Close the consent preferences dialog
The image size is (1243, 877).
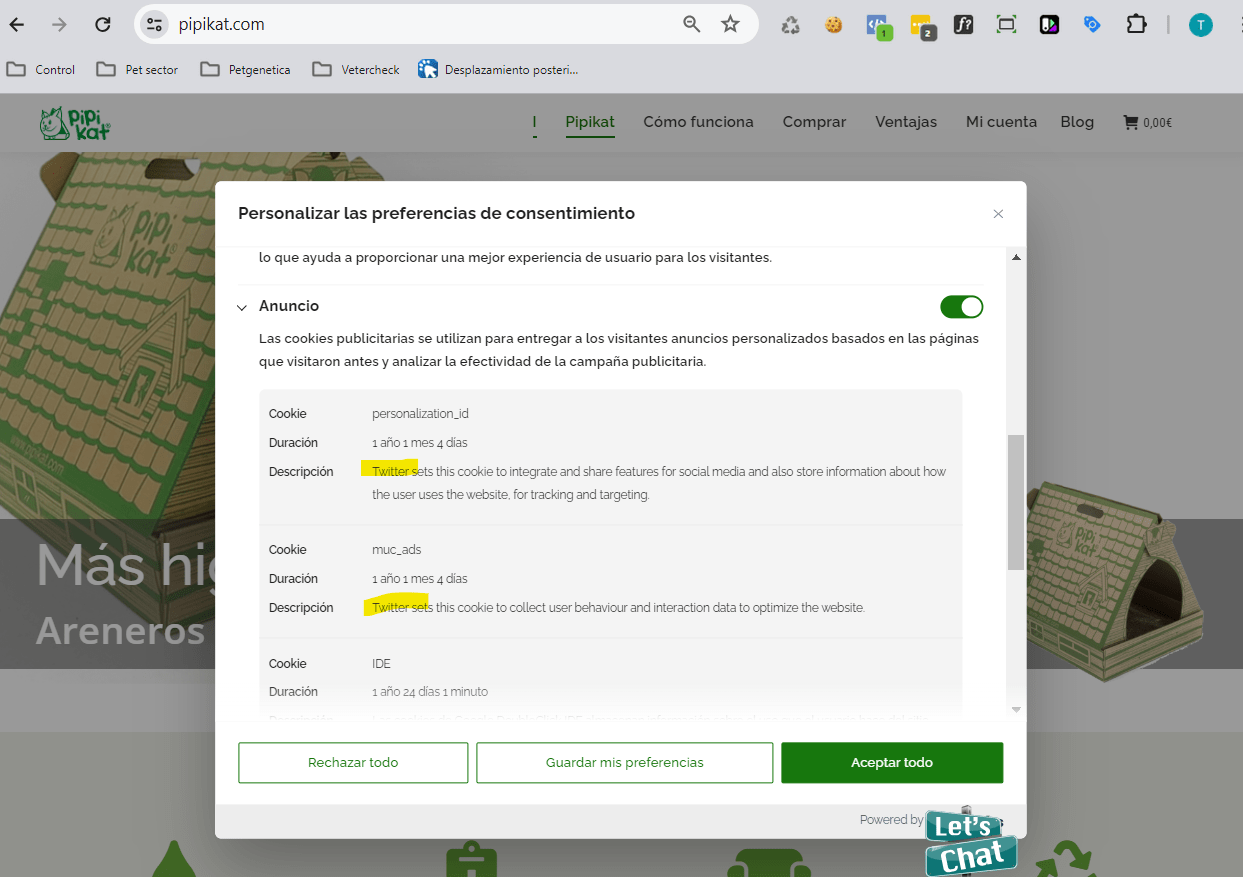pyautogui.click(x=998, y=214)
